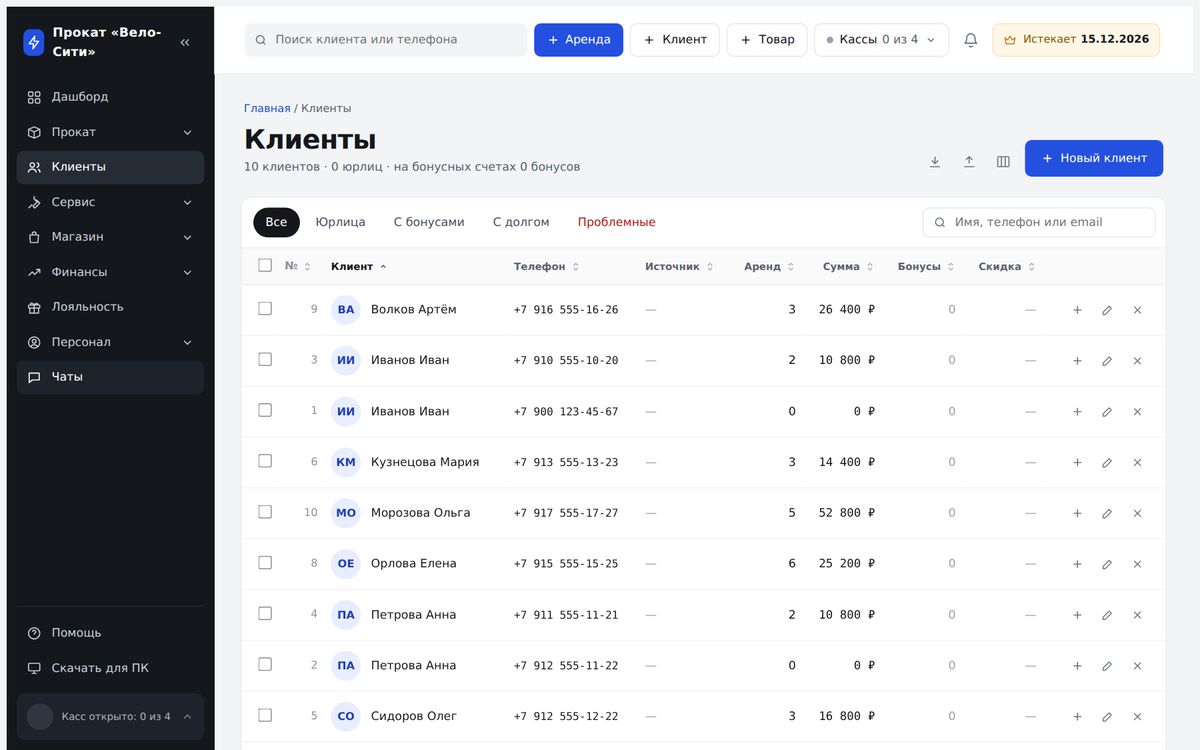Click the МО avatar of Морозова Ольга
Image resolution: width=1200 pixels, height=750 pixels.
pos(346,513)
